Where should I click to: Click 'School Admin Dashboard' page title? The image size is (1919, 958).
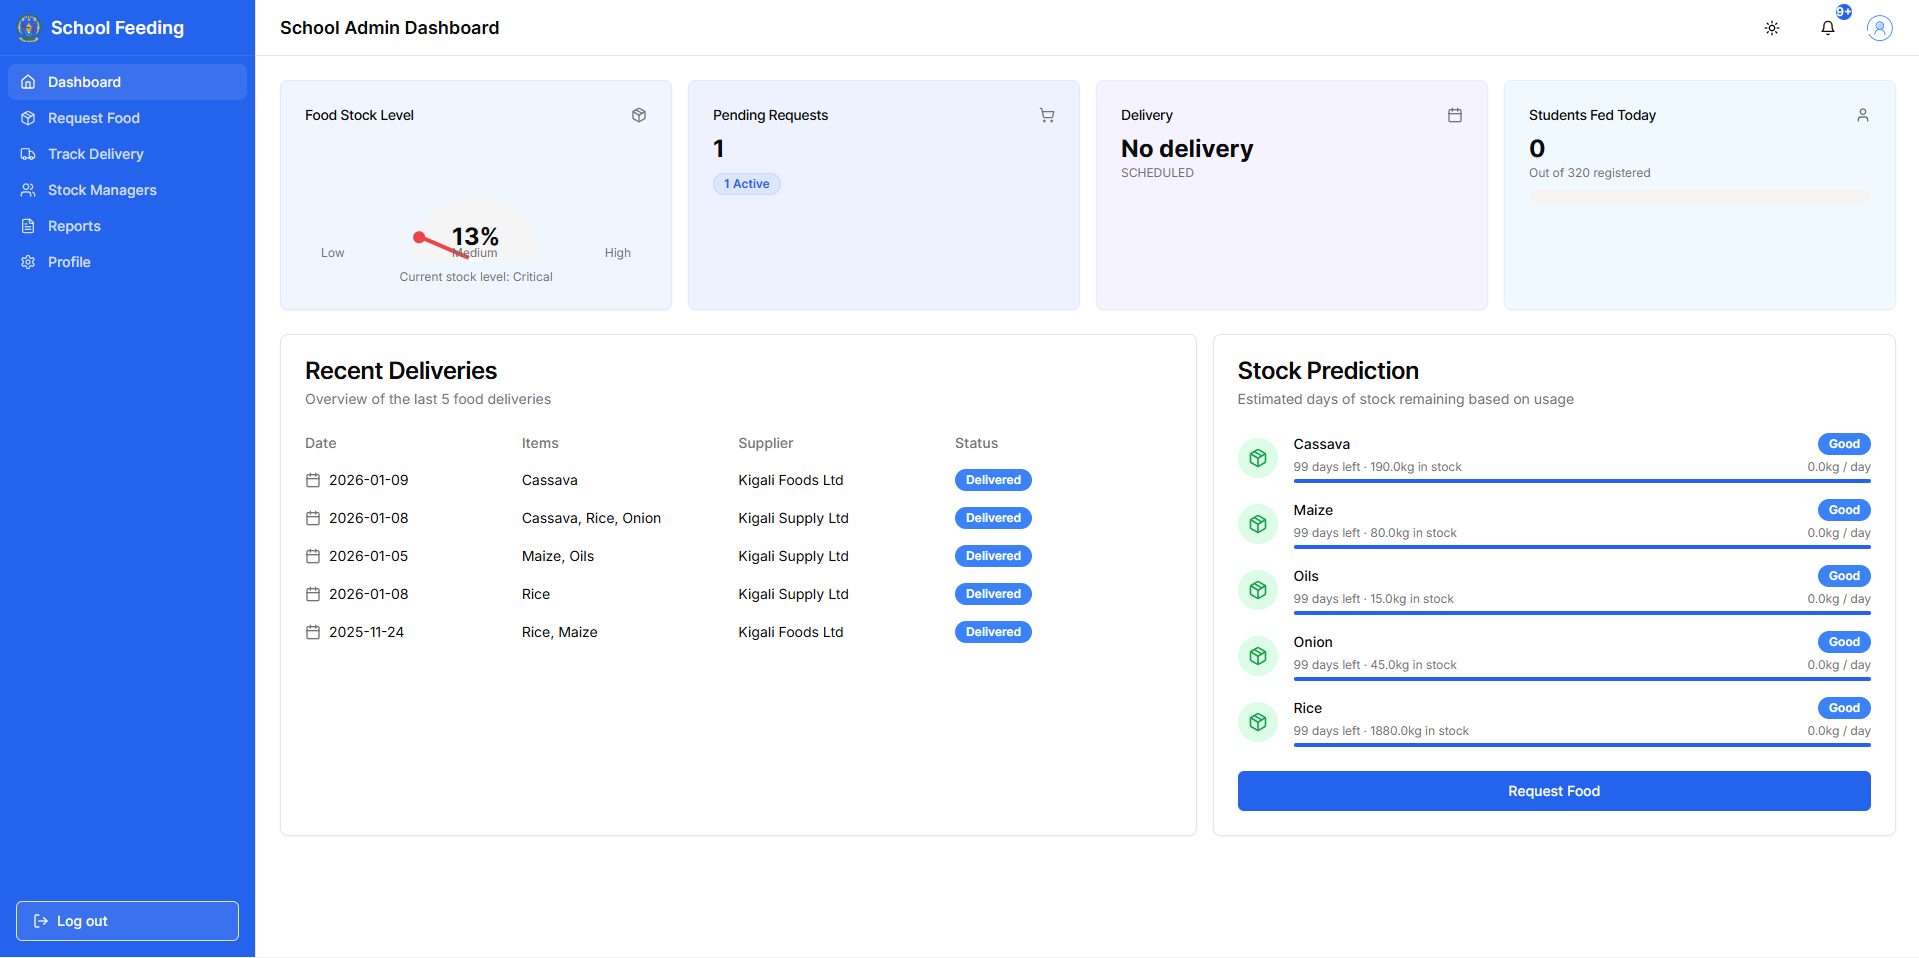pos(389,28)
